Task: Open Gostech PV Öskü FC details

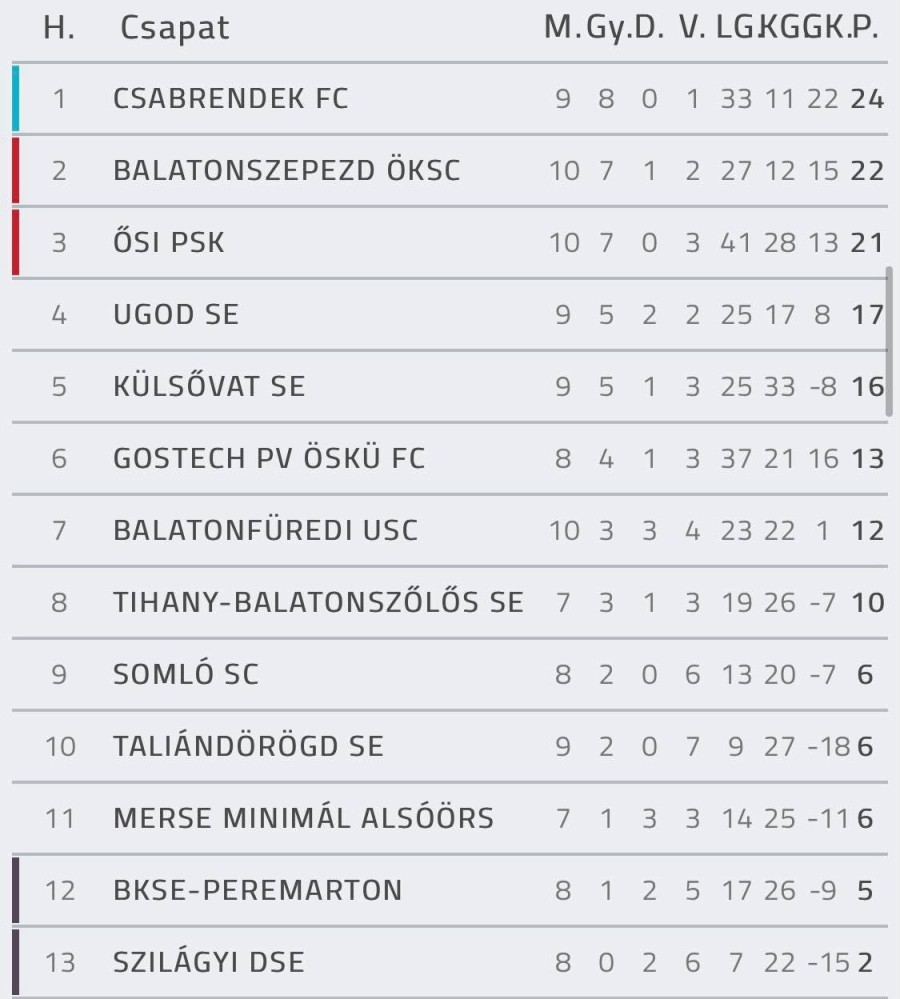Action: [x=269, y=459]
